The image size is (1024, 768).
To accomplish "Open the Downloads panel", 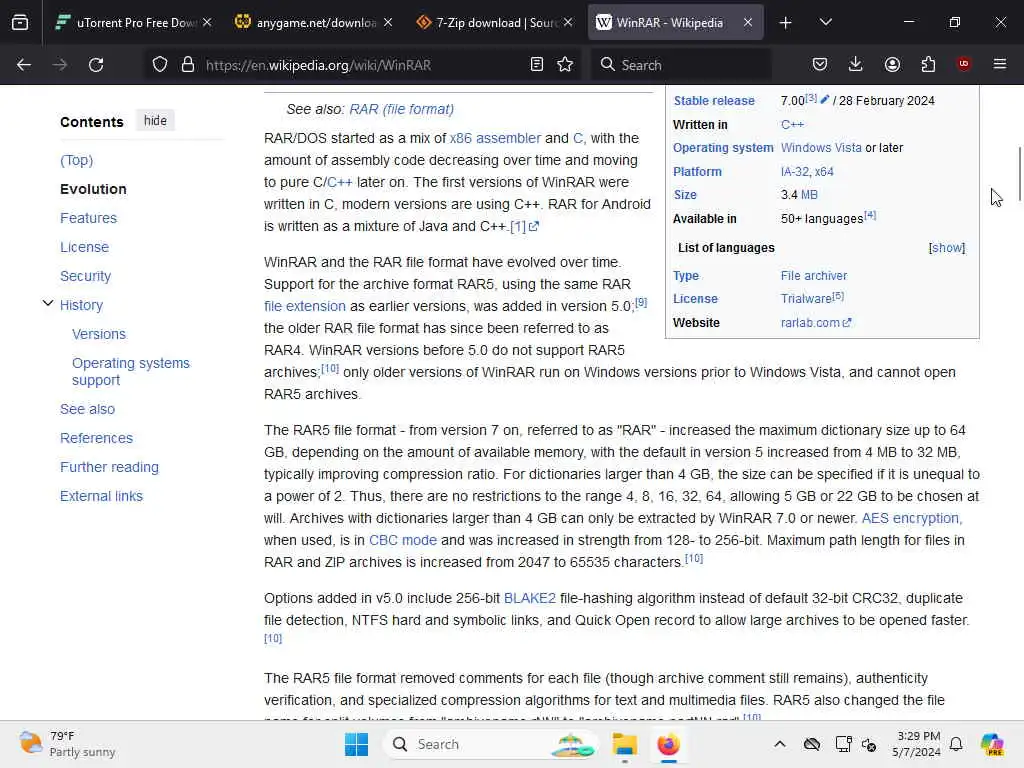I will pyautogui.click(x=856, y=65).
